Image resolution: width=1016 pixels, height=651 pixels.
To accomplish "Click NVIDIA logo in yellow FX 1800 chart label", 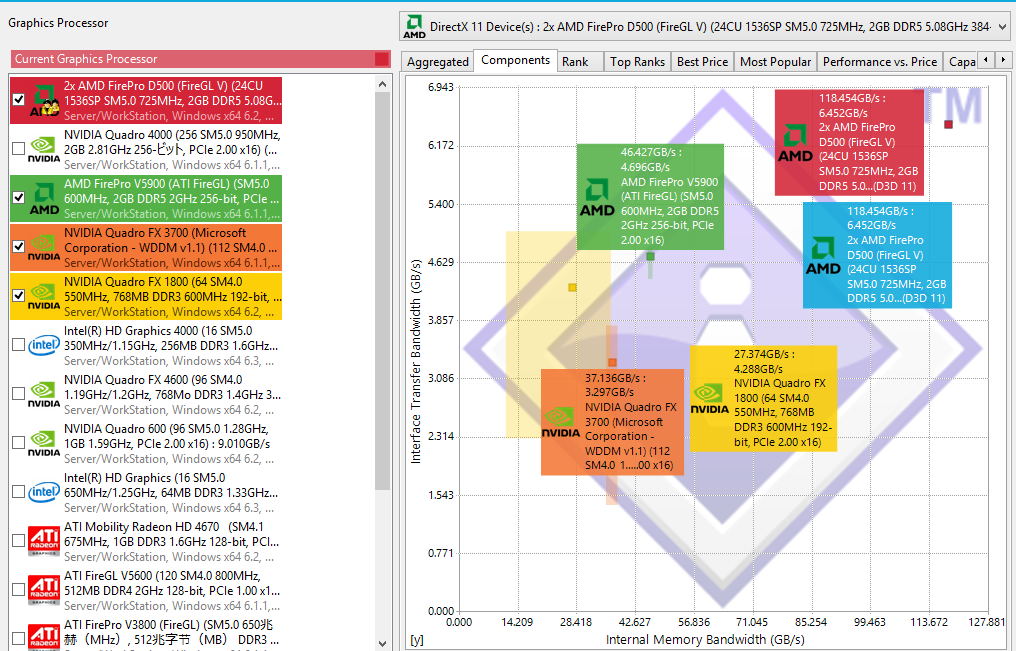I will (x=710, y=399).
